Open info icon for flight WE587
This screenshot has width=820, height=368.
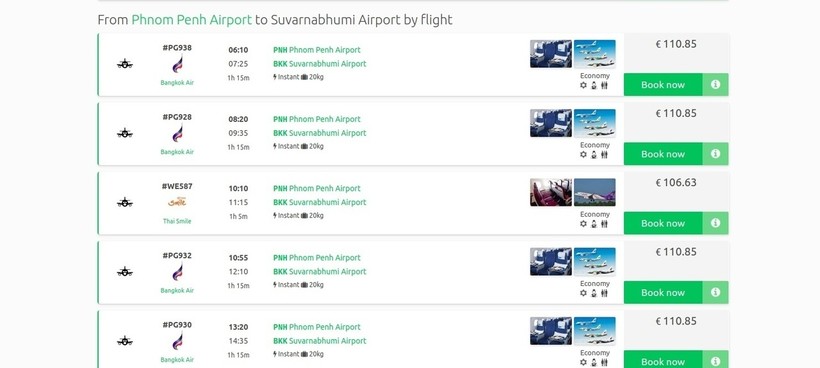pos(715,223)
